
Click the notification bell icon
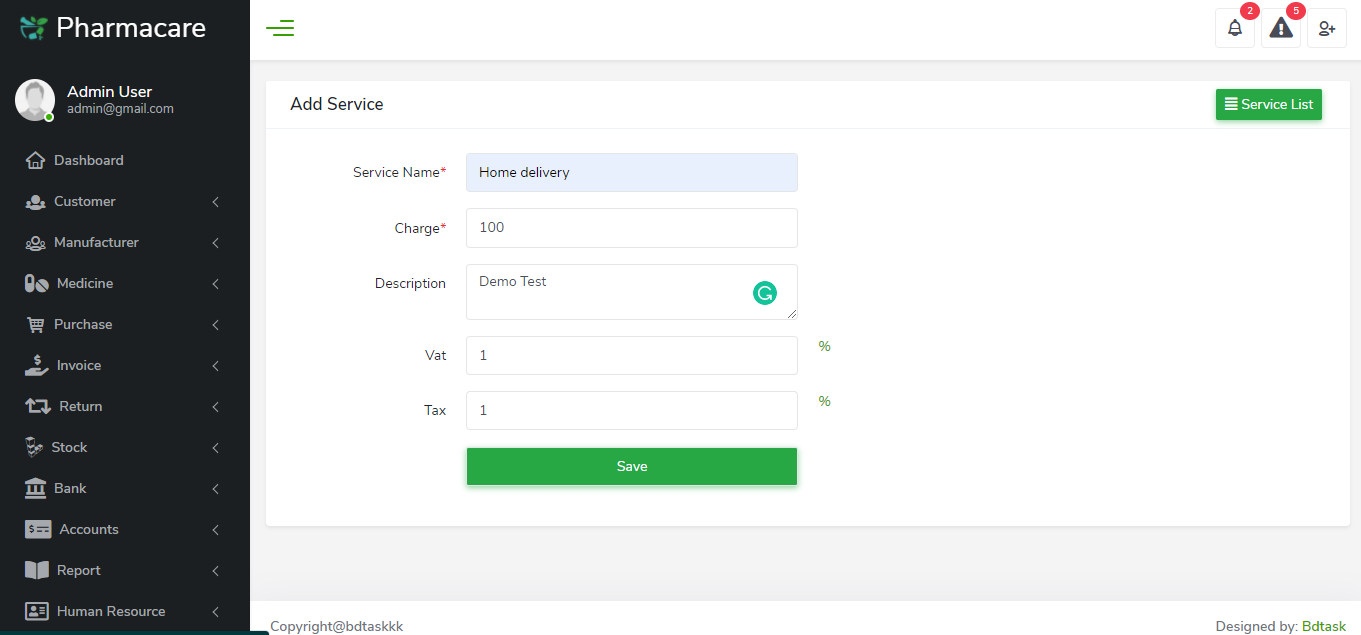tap(1234, 29)
